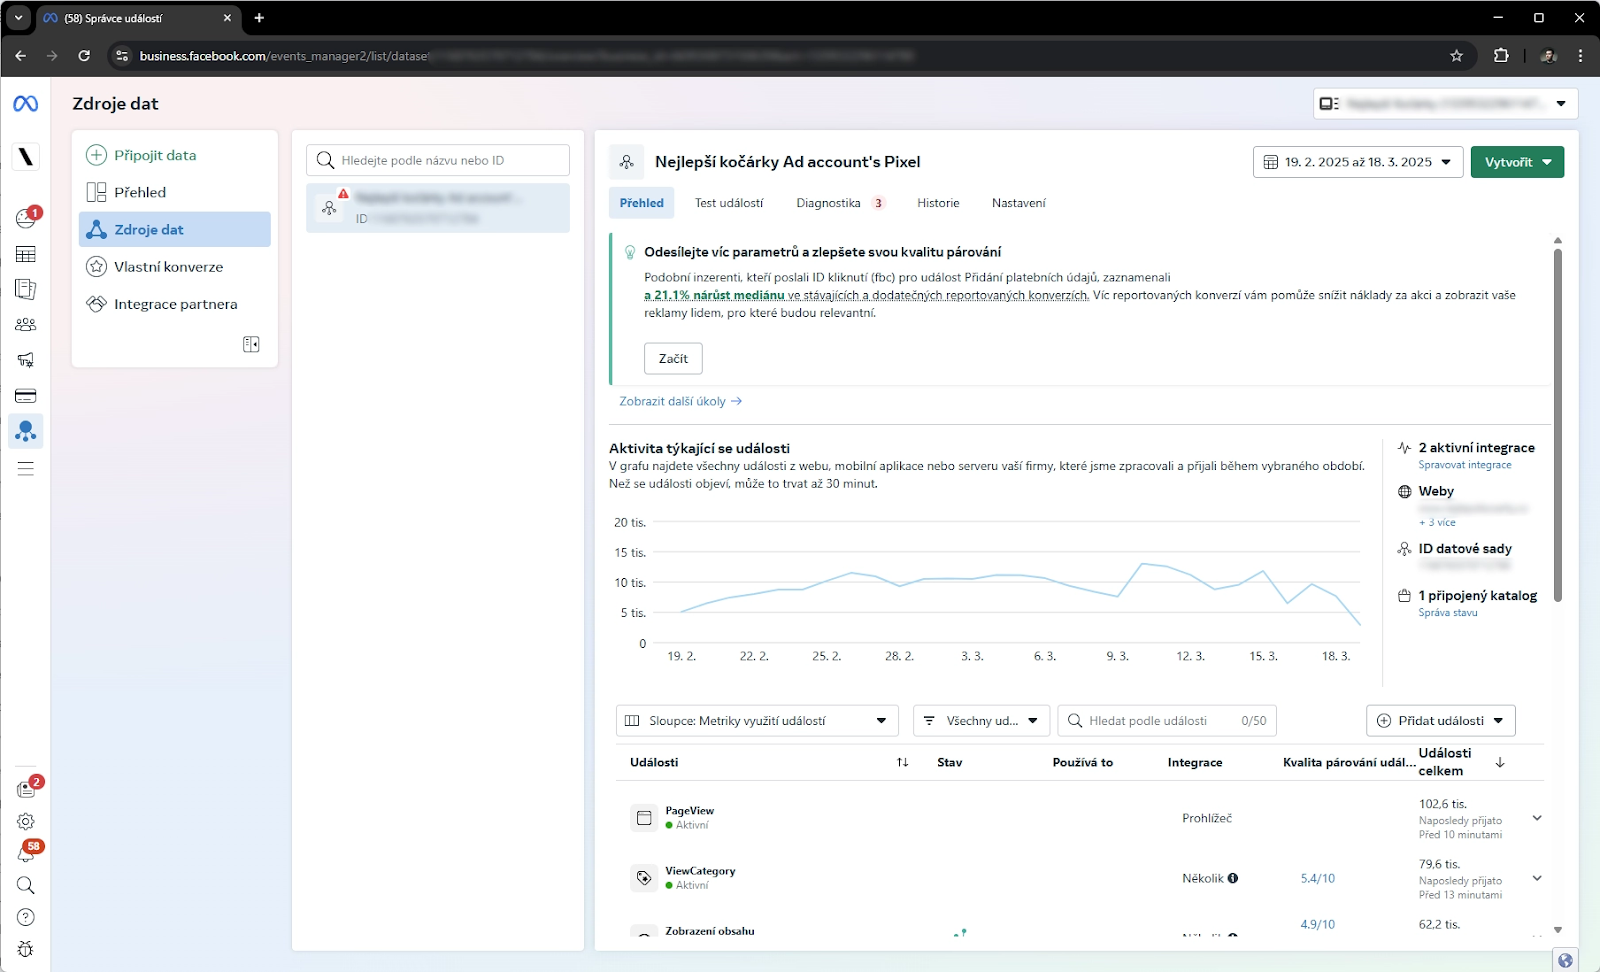This screenshot has width=1600, height=972.
Task: Open the Spravovat integrace link
Action: pyautogui.click(x=1465, y=465)
